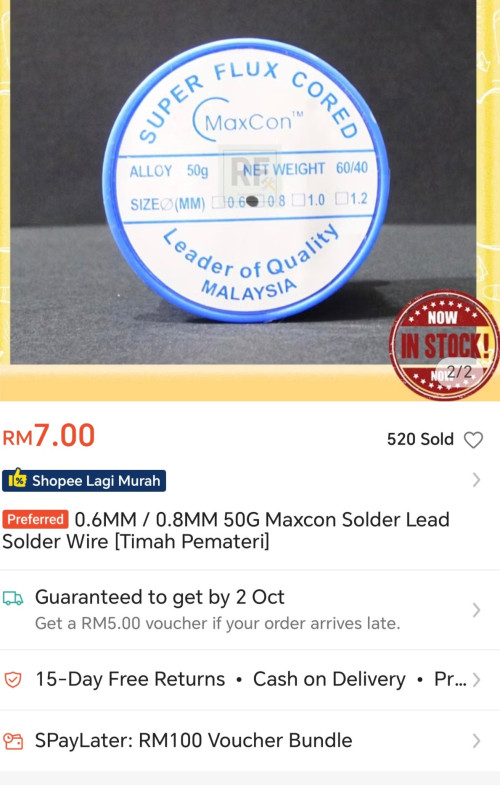Click the Preferred seller badge
The width and height of the screenshot is (500, 792).
[35, 519]
